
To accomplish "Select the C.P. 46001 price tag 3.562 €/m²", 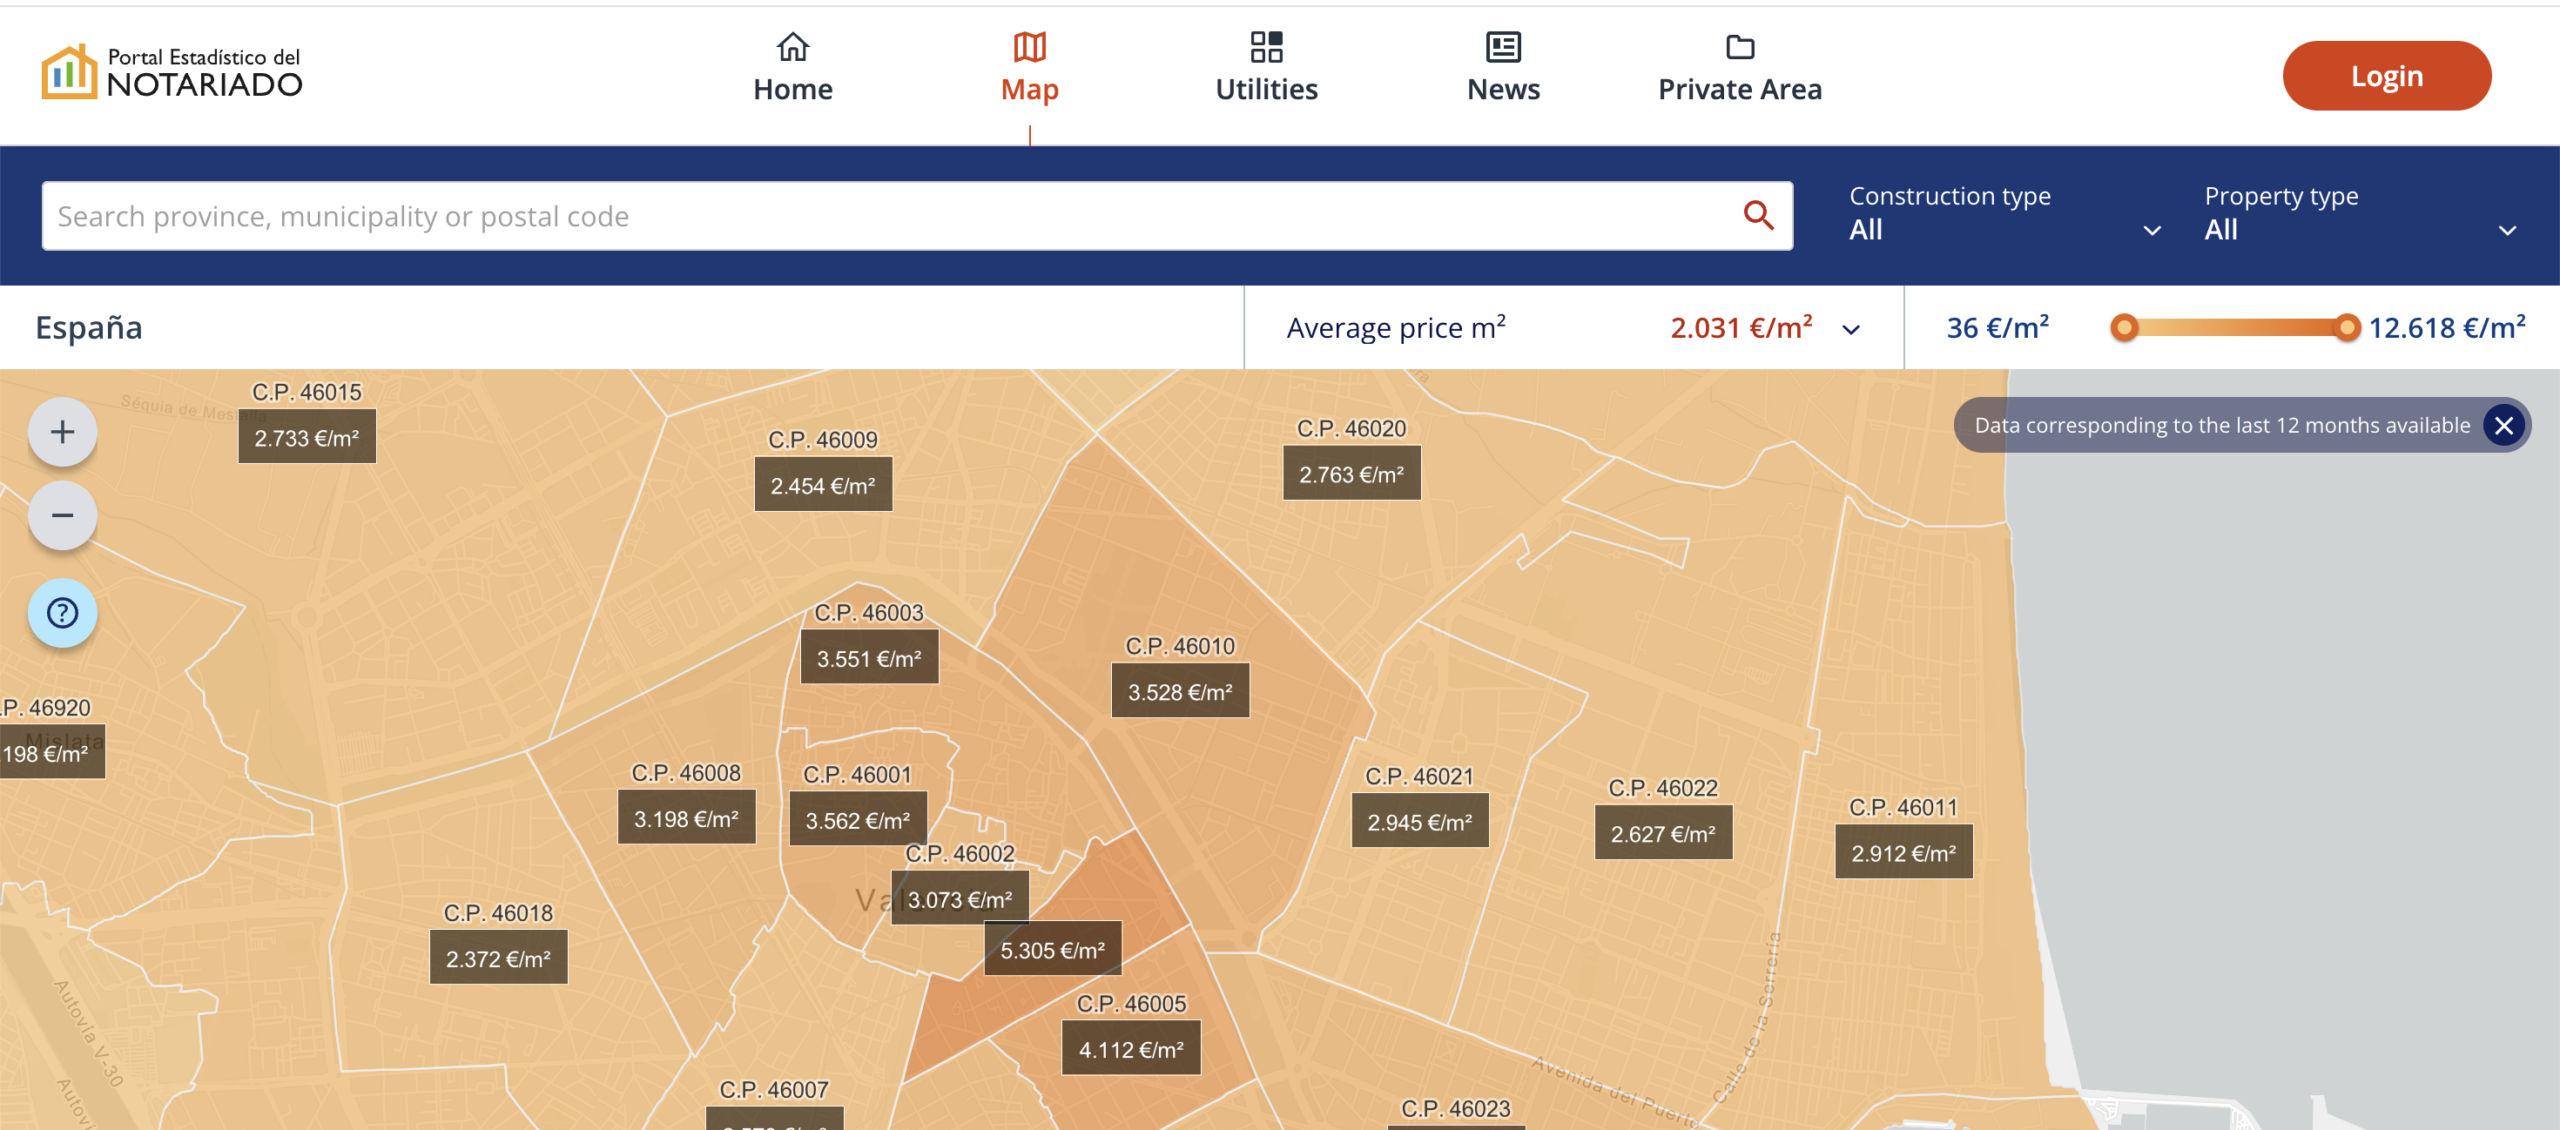I will 858,819.
